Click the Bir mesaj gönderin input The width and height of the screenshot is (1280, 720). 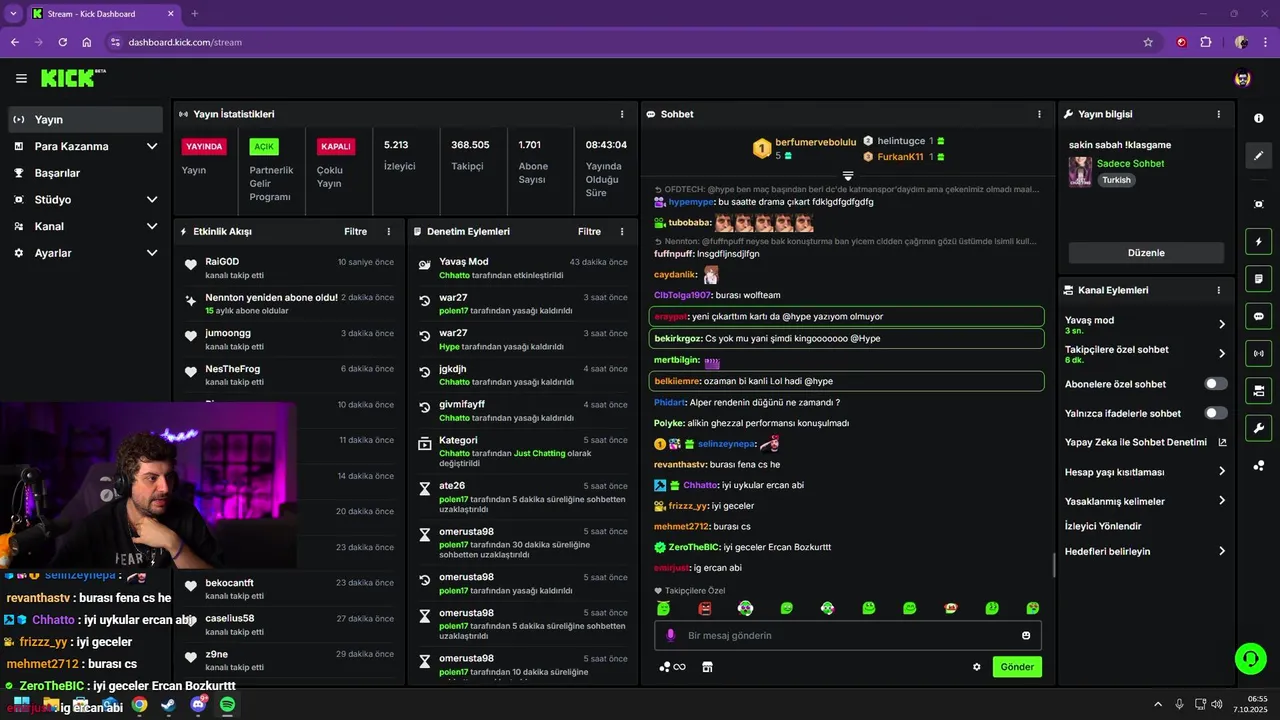click(848, 636)
